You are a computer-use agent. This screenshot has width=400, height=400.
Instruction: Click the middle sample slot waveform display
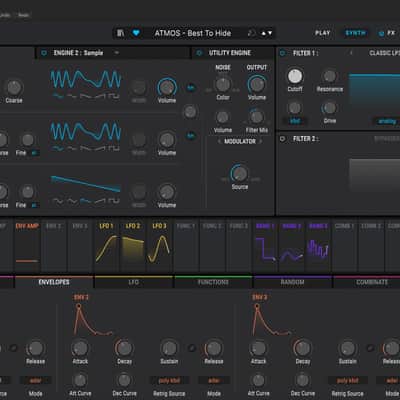tap(86, 131)
